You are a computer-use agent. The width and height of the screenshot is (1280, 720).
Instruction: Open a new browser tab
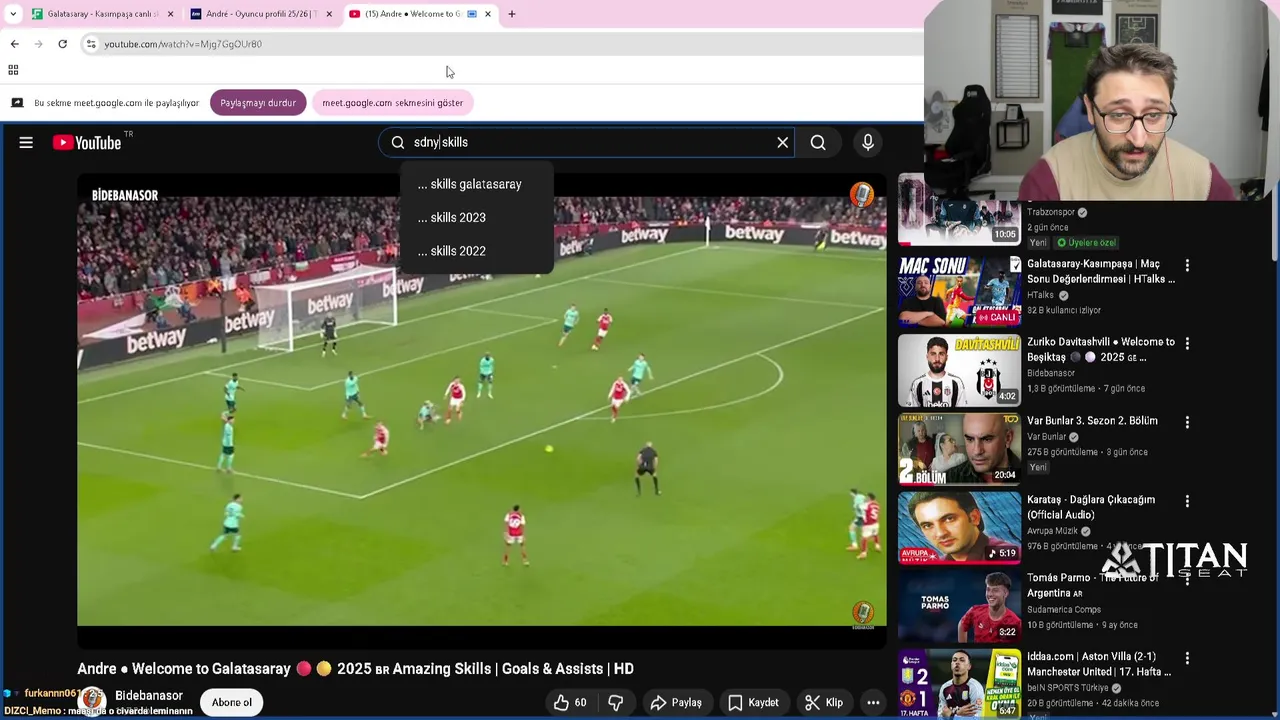point(512,14)
